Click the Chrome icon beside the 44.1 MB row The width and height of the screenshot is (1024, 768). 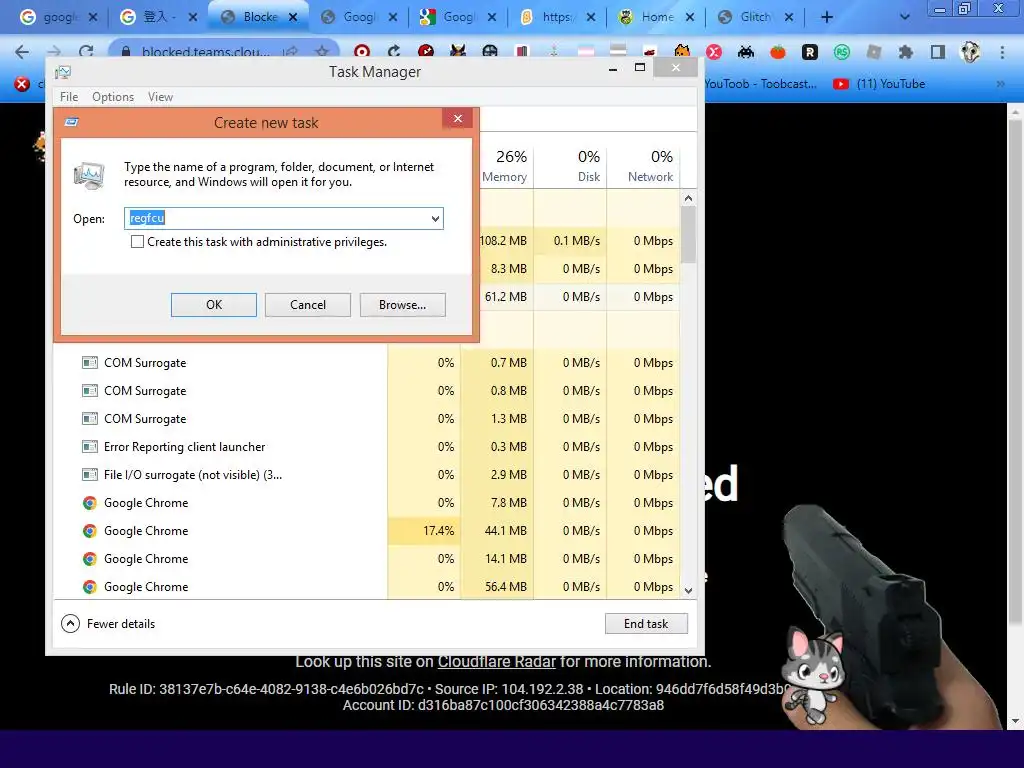pos(89,531)
